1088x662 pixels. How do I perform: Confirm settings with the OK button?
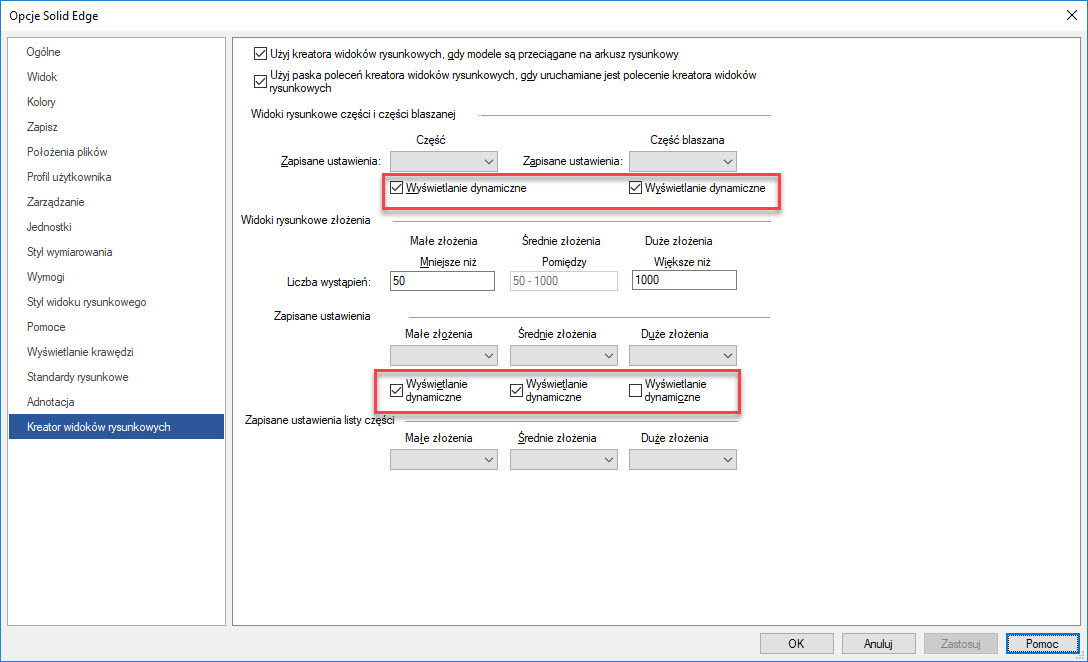click(797, 644)
